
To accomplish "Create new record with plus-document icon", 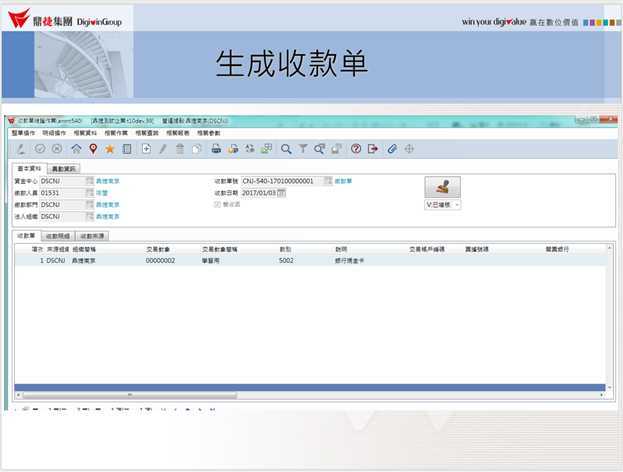I will coord(146,149).
